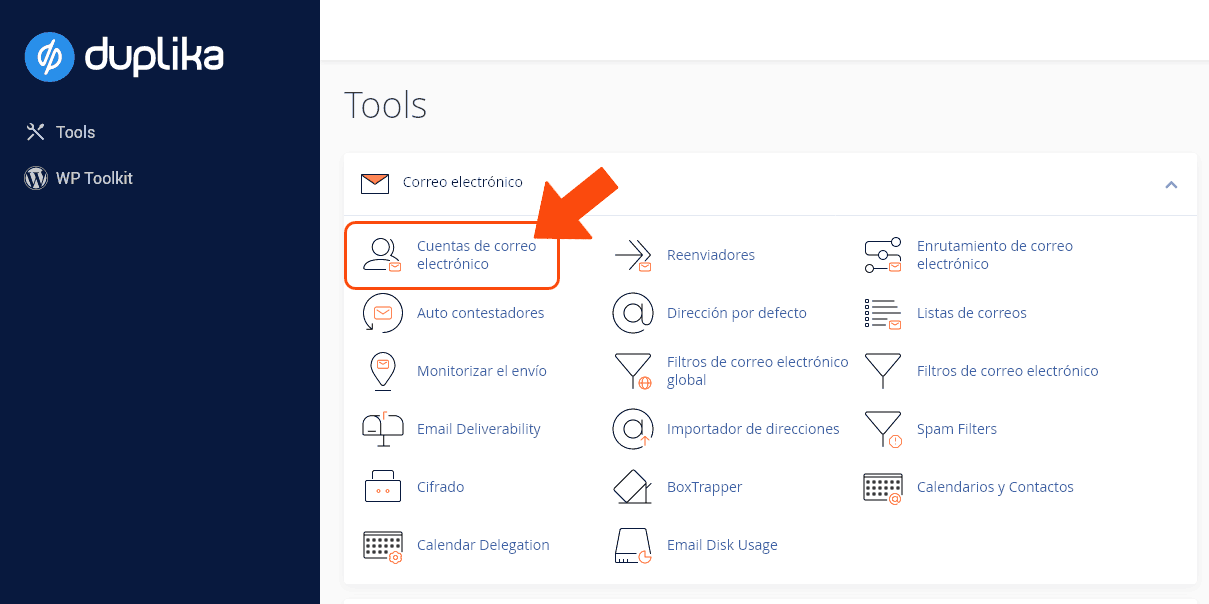Open the Spam Filters link
Image resolution: width=1209 pixels, height=604 pixels.
pyautogui.click(x=956, y=429)
